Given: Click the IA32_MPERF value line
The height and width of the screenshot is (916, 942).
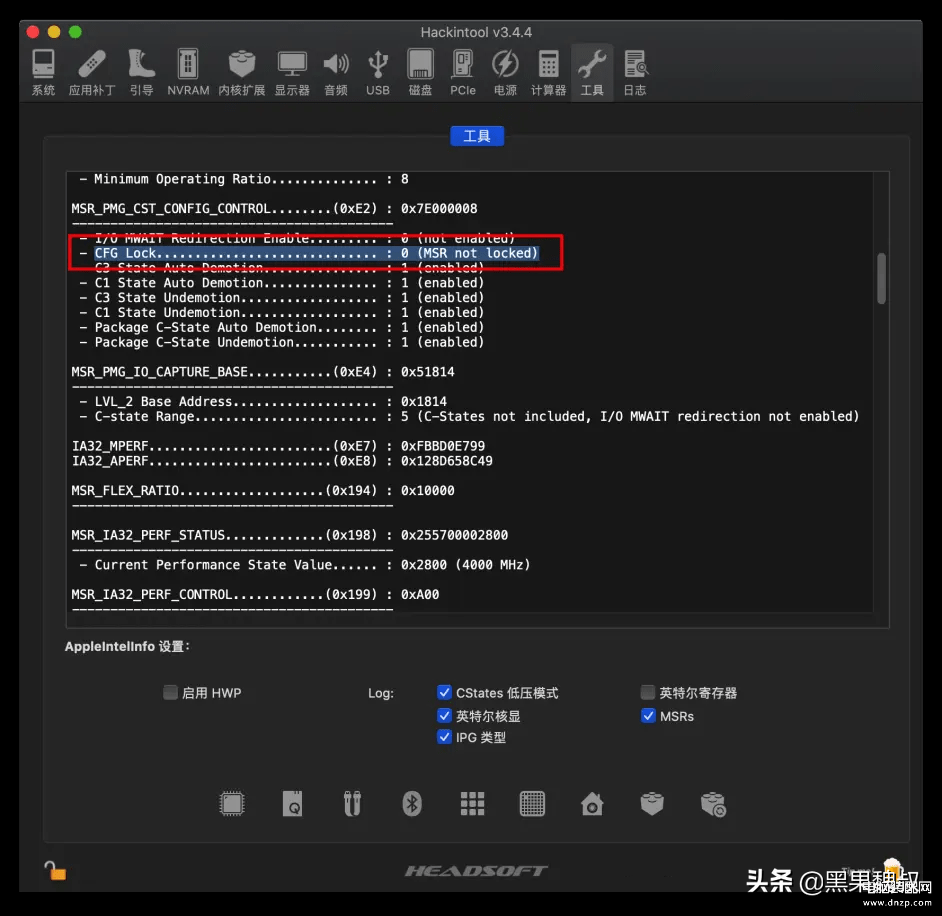Looking at the screenshot, I should pos(279,446).
